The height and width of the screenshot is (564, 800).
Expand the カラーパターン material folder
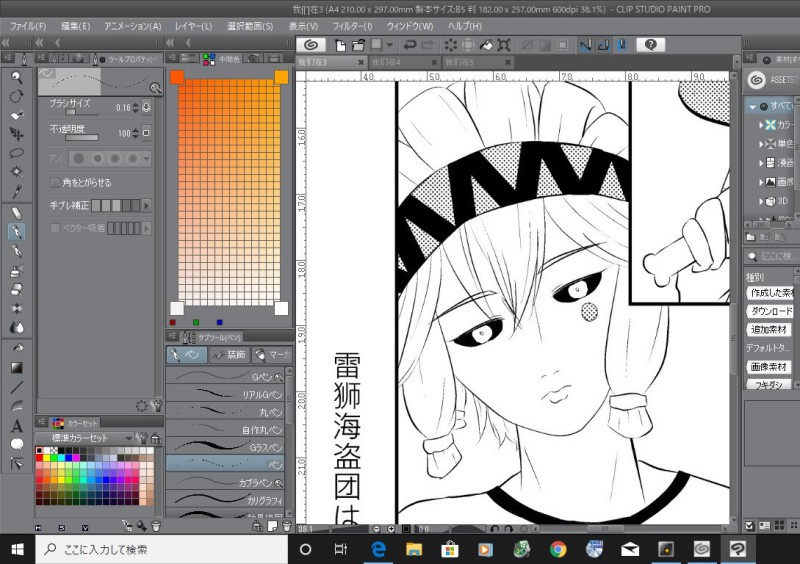761,125
